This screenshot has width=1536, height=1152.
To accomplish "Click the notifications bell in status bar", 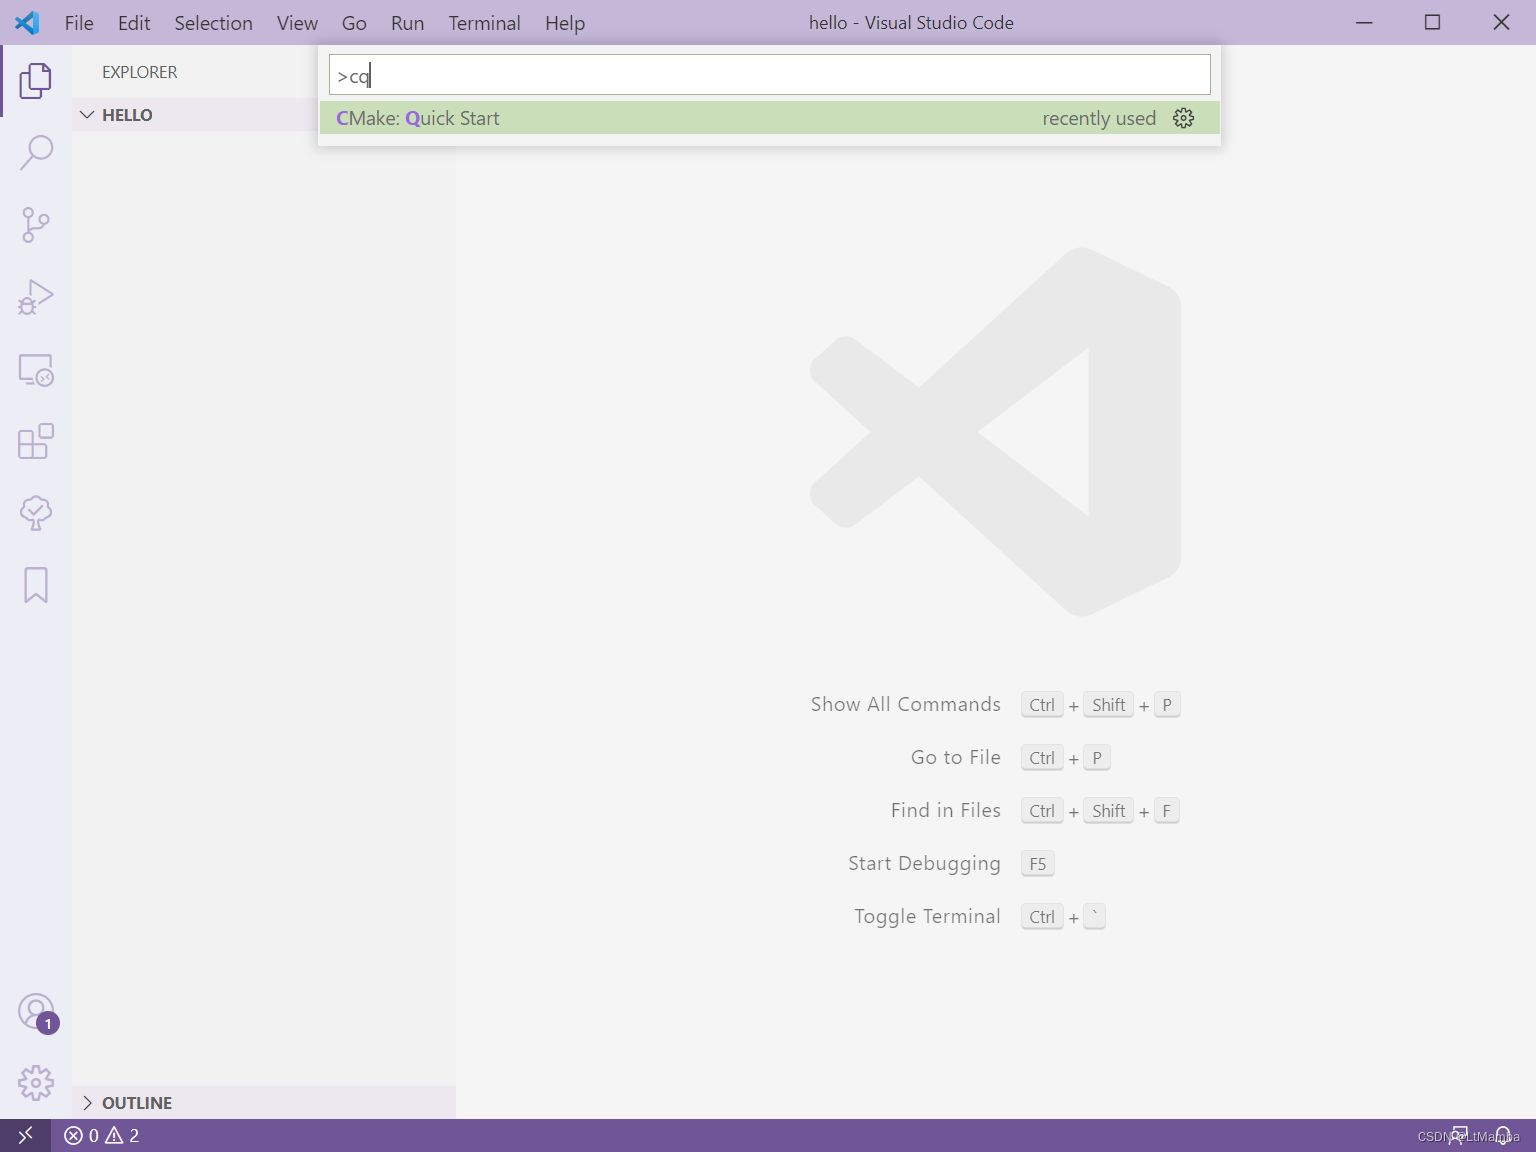I will [x=1503, y=1135].
